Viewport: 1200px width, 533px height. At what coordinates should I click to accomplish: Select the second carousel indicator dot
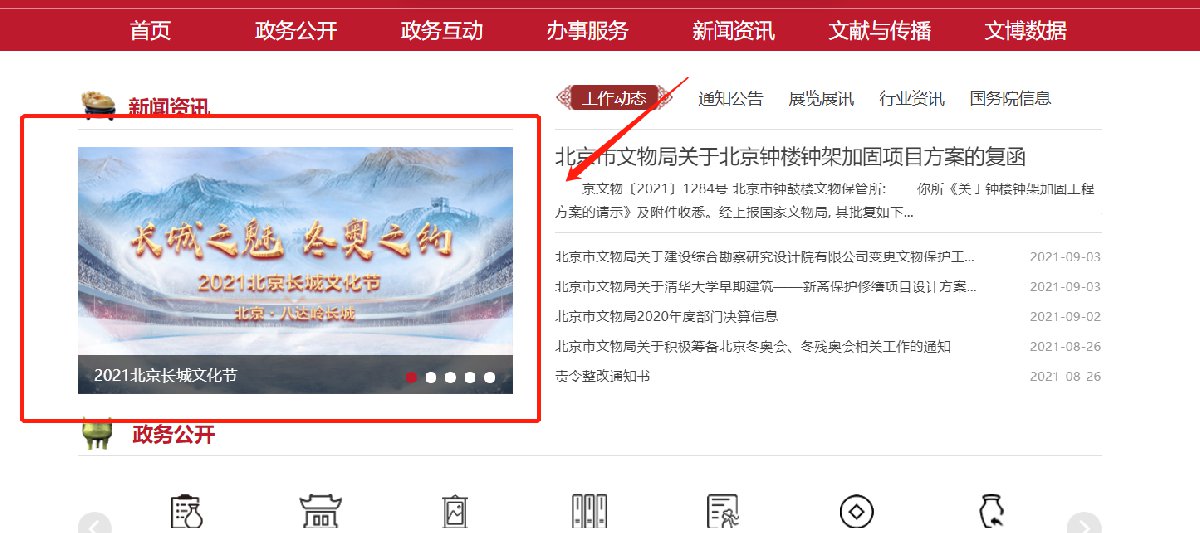pos(431,377)
